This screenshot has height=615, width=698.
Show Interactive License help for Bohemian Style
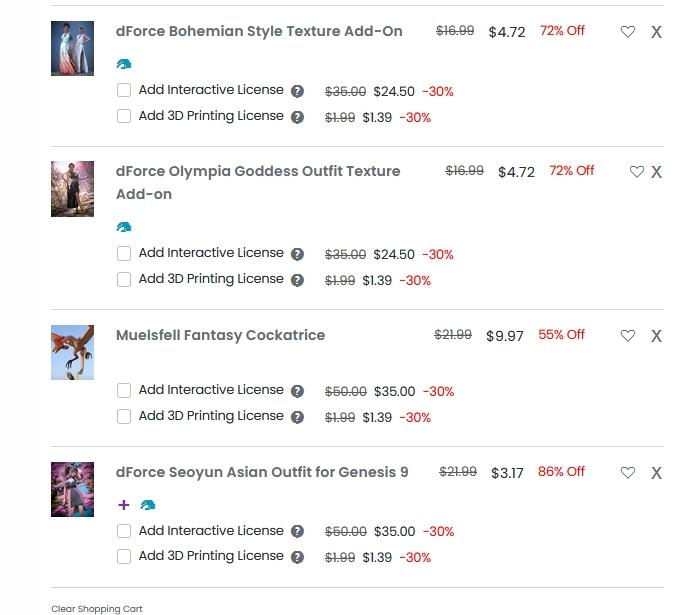297,91
